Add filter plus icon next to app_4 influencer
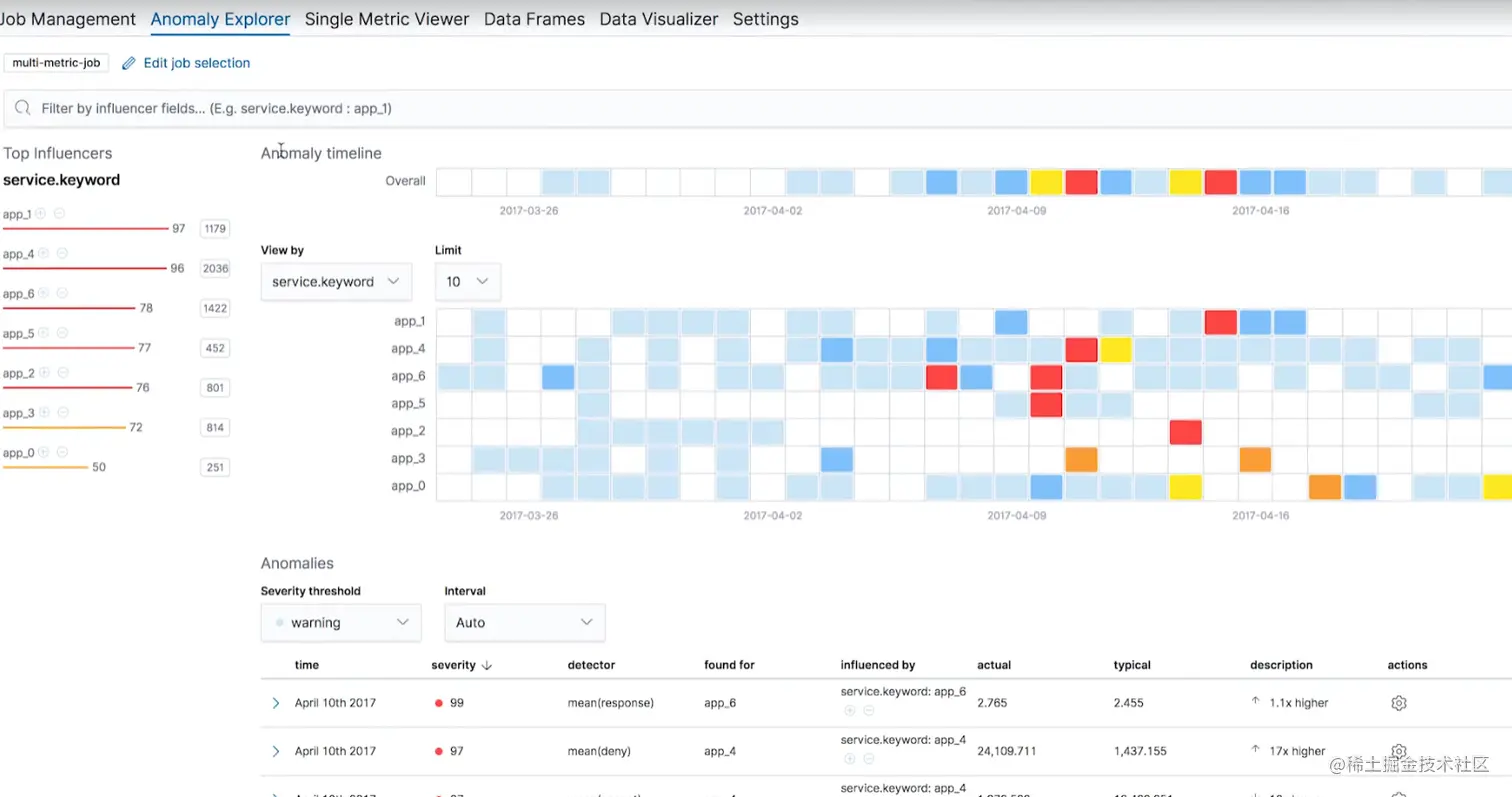The height and width of the screenshot is (797, 1512). click(44, 254)
